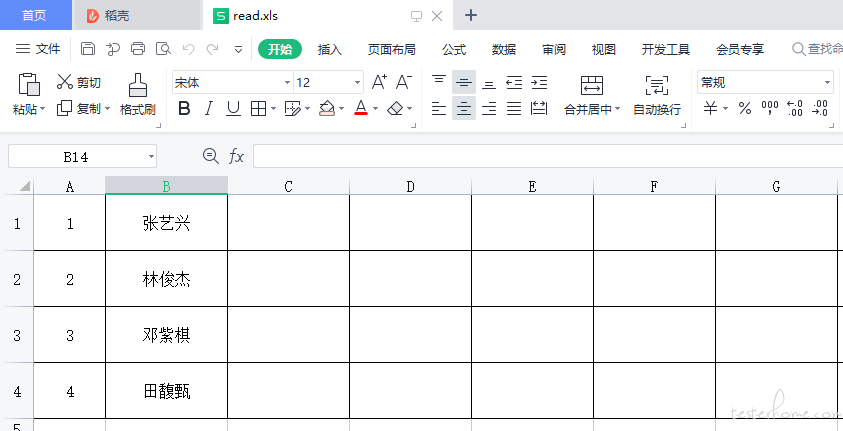
Task: Click the thousands separator 000 icon
Action: [770, 108]
